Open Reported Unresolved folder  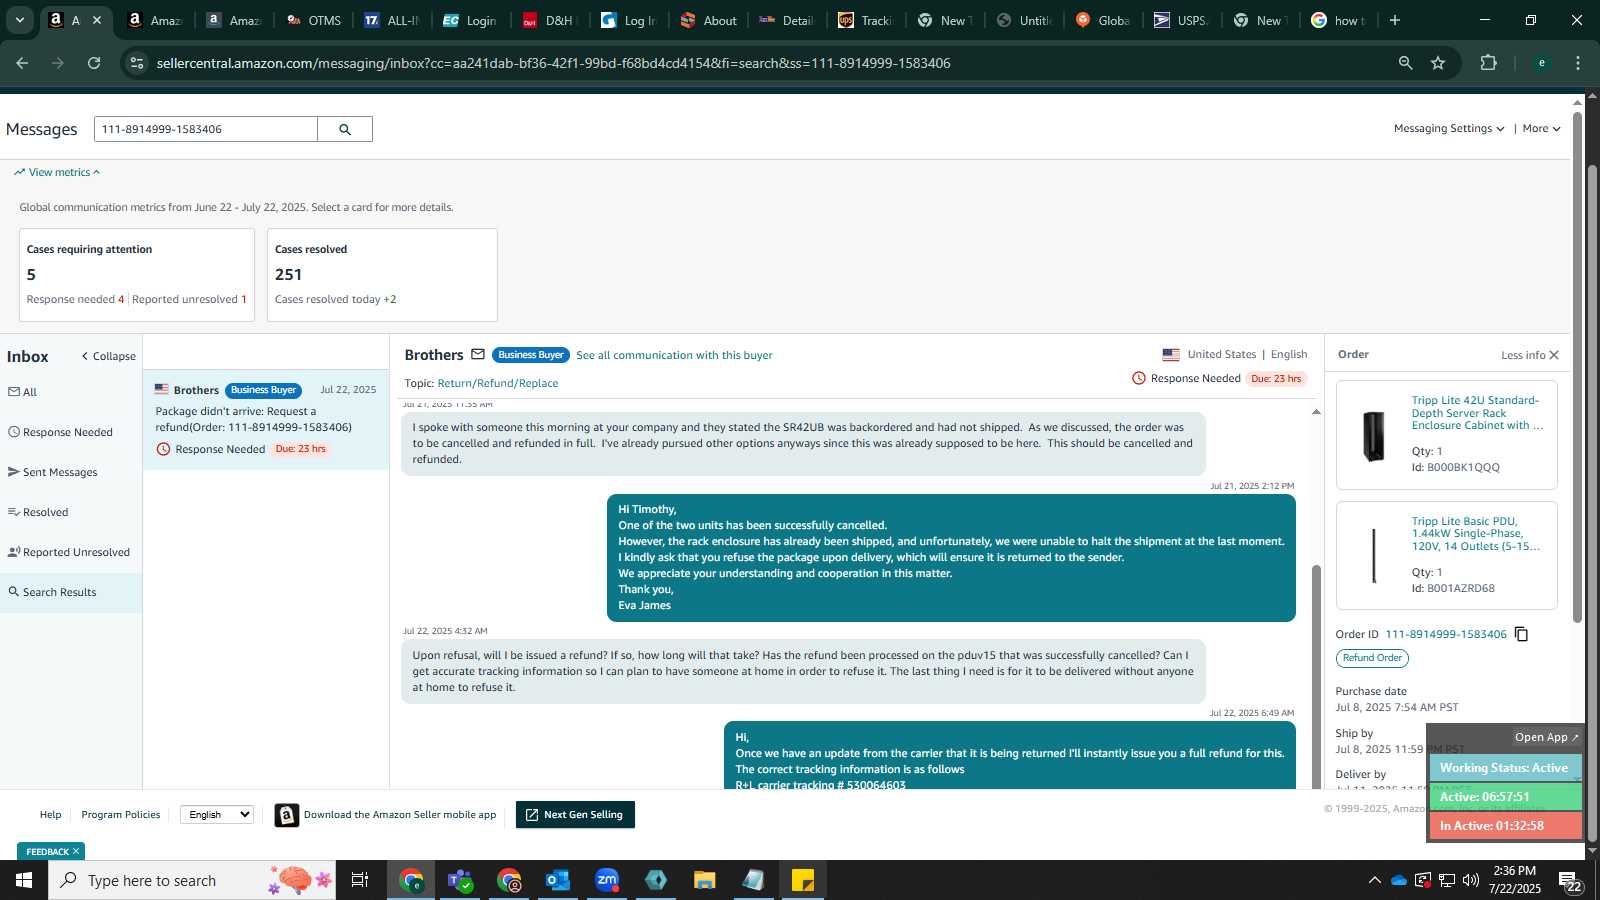(69, 552)
